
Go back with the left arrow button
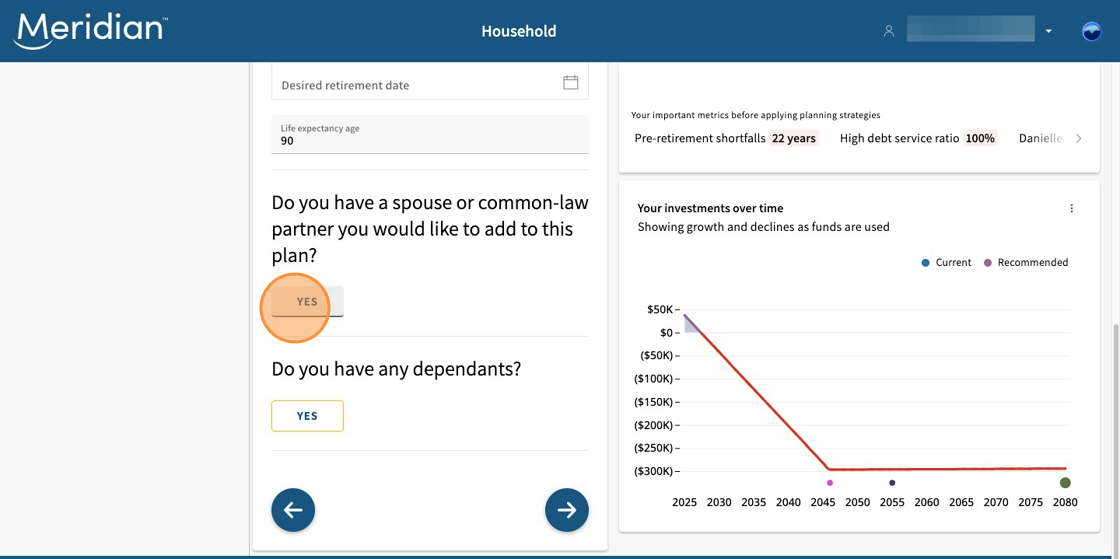(x=293, y=510)
